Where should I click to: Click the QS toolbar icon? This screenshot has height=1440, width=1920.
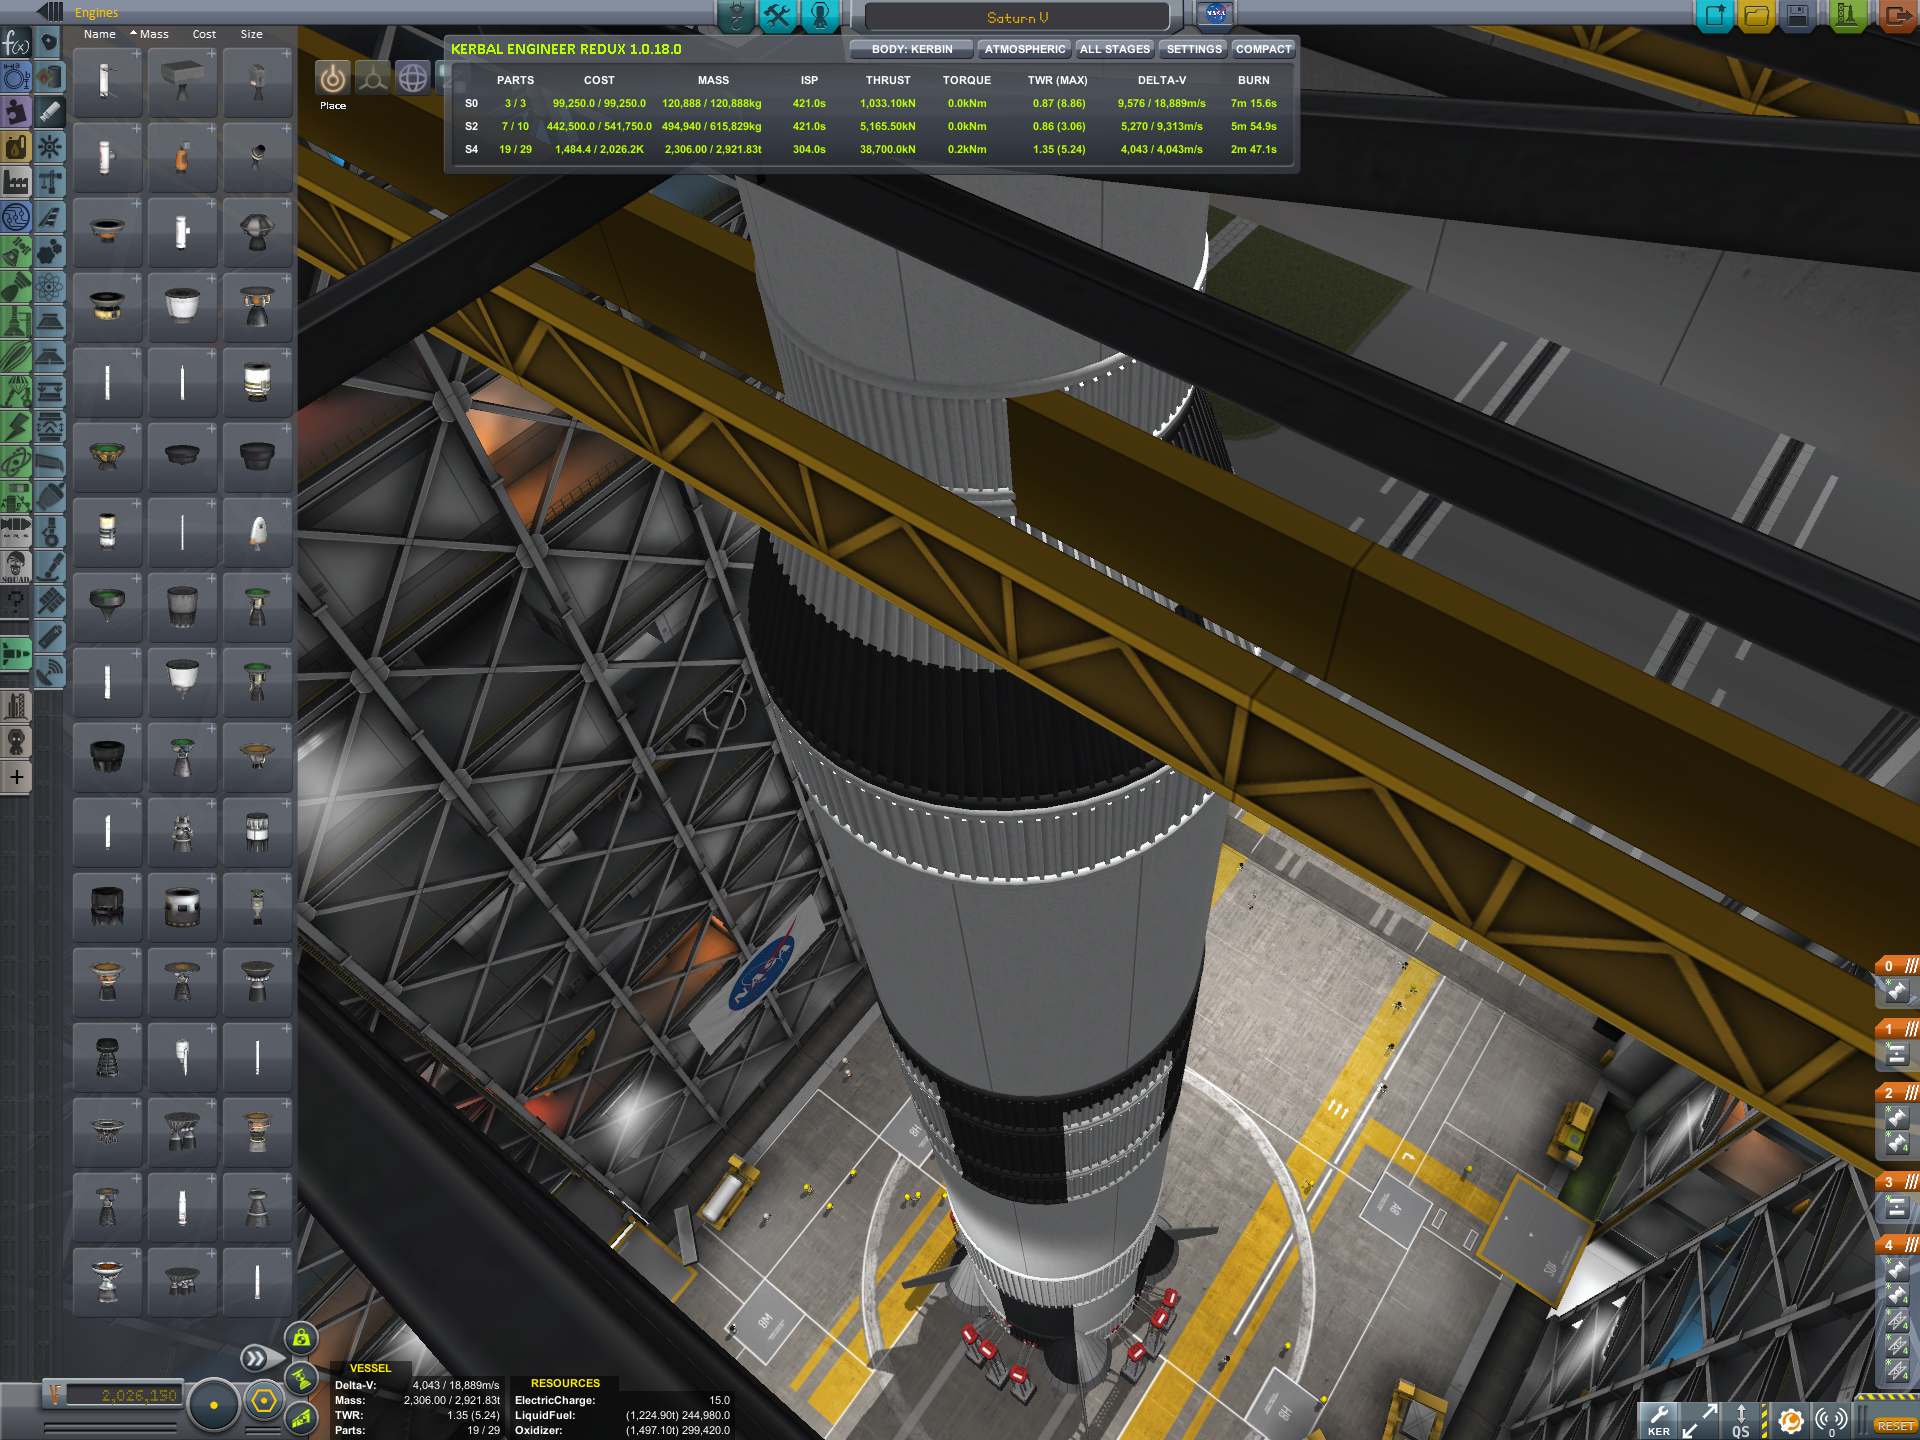[1741, 1420]
